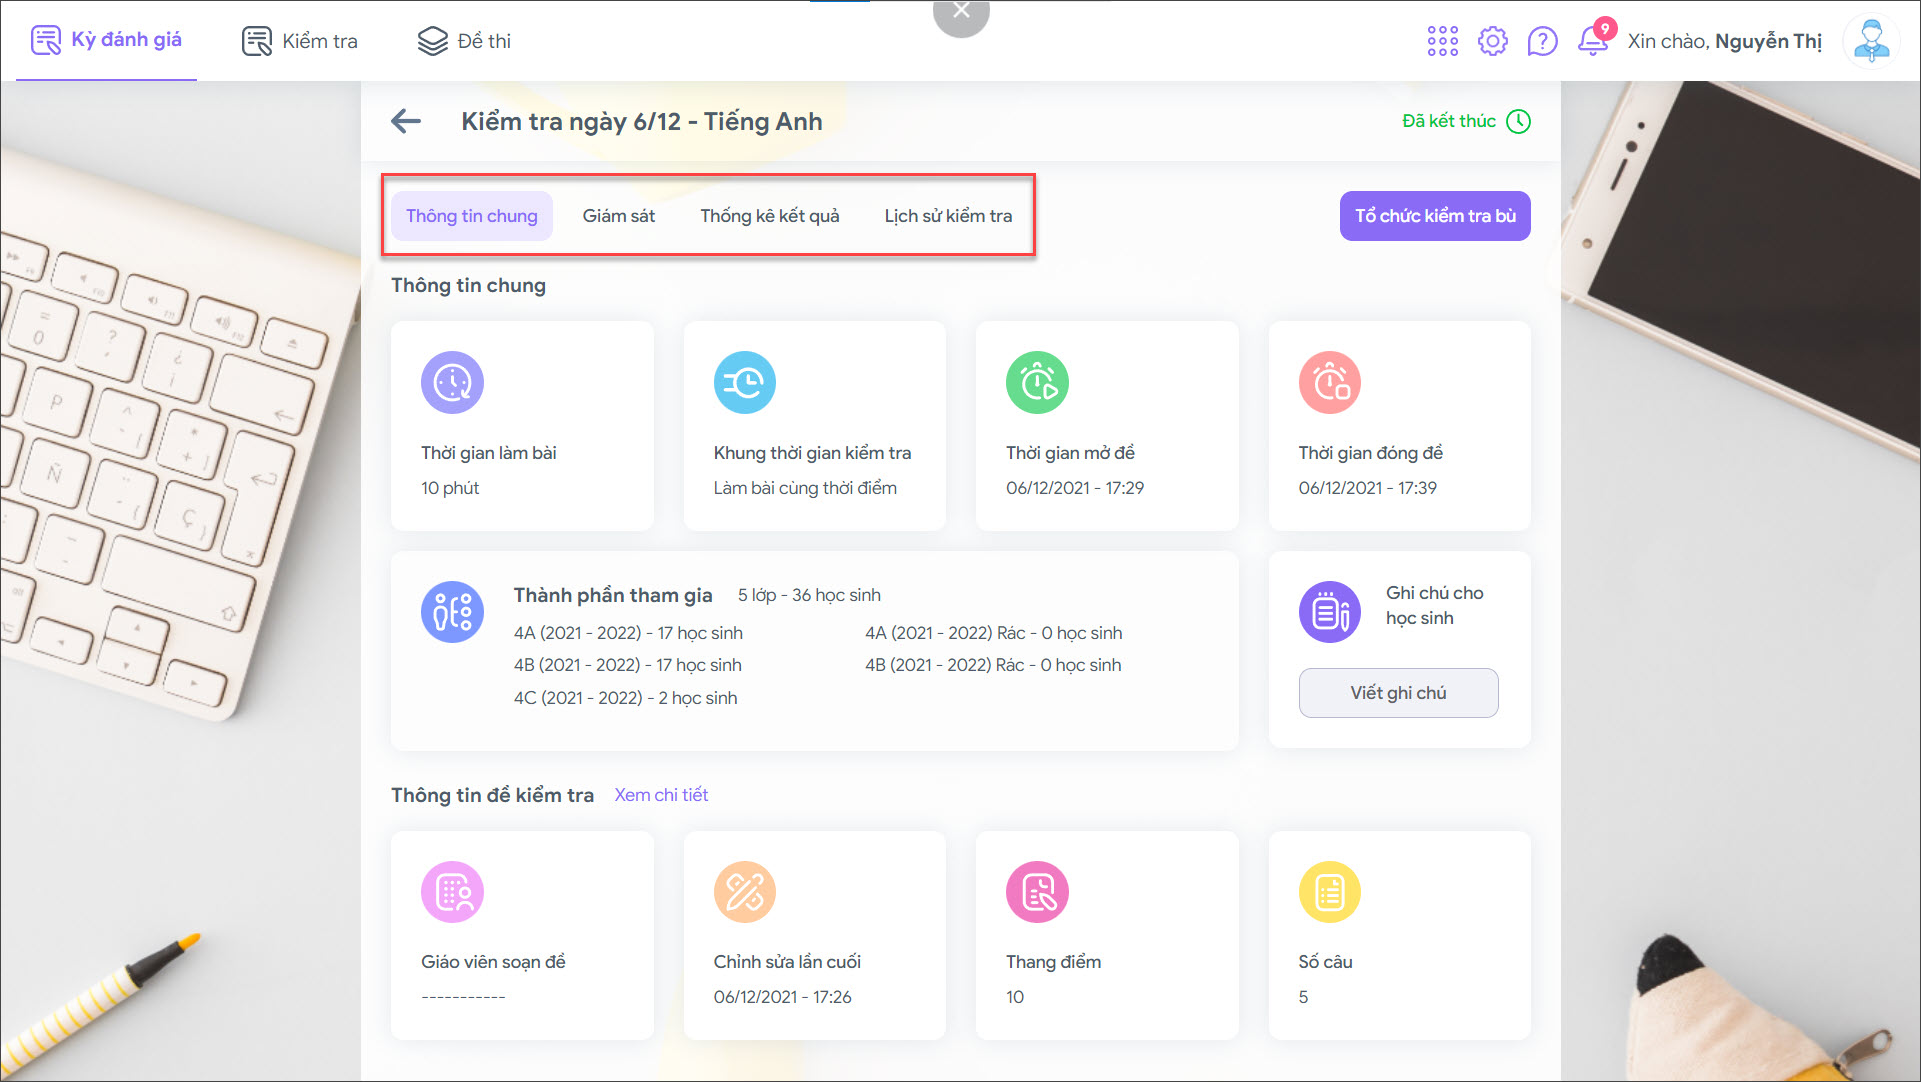Viewport: 1921px width, 1082px height.
Task: Go to Kiểm tra menu
Action: pos(300,41)
